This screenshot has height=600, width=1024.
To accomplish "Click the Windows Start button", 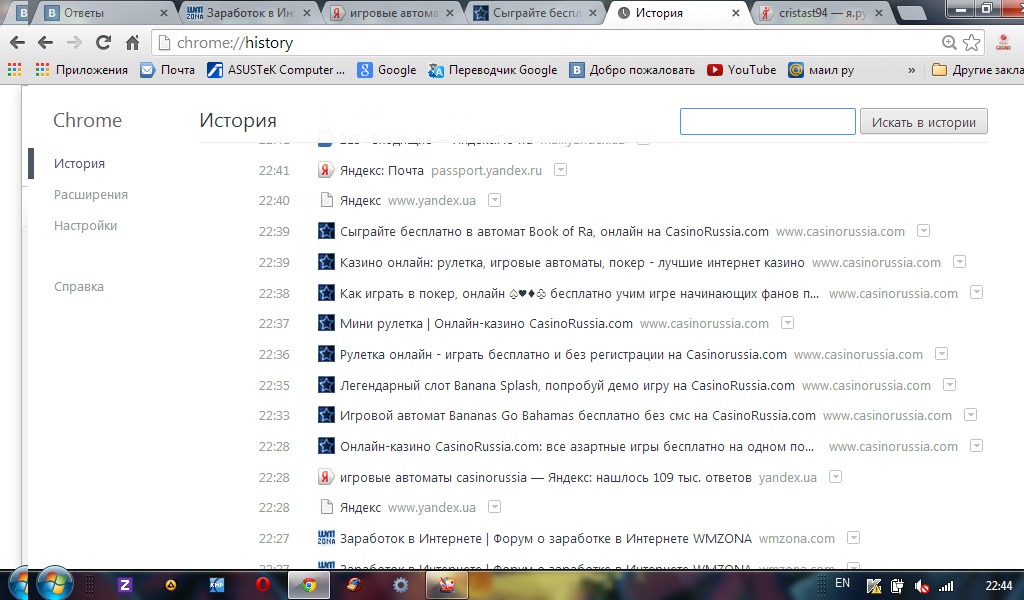I will pos(54,583).
